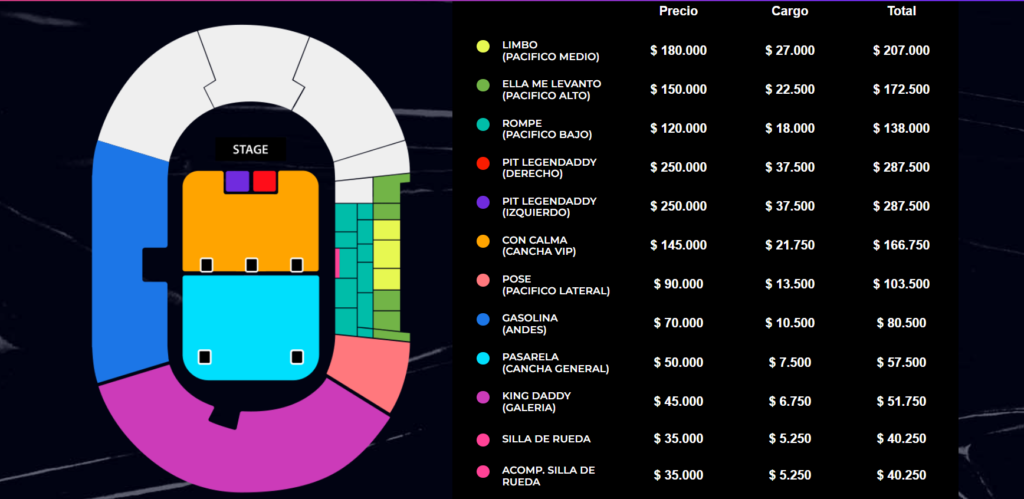Image resolution: width=1024 pixels, height=499 pixels.
Task: Click the salmon POSE legend color dot
Action: pos(483,281)
